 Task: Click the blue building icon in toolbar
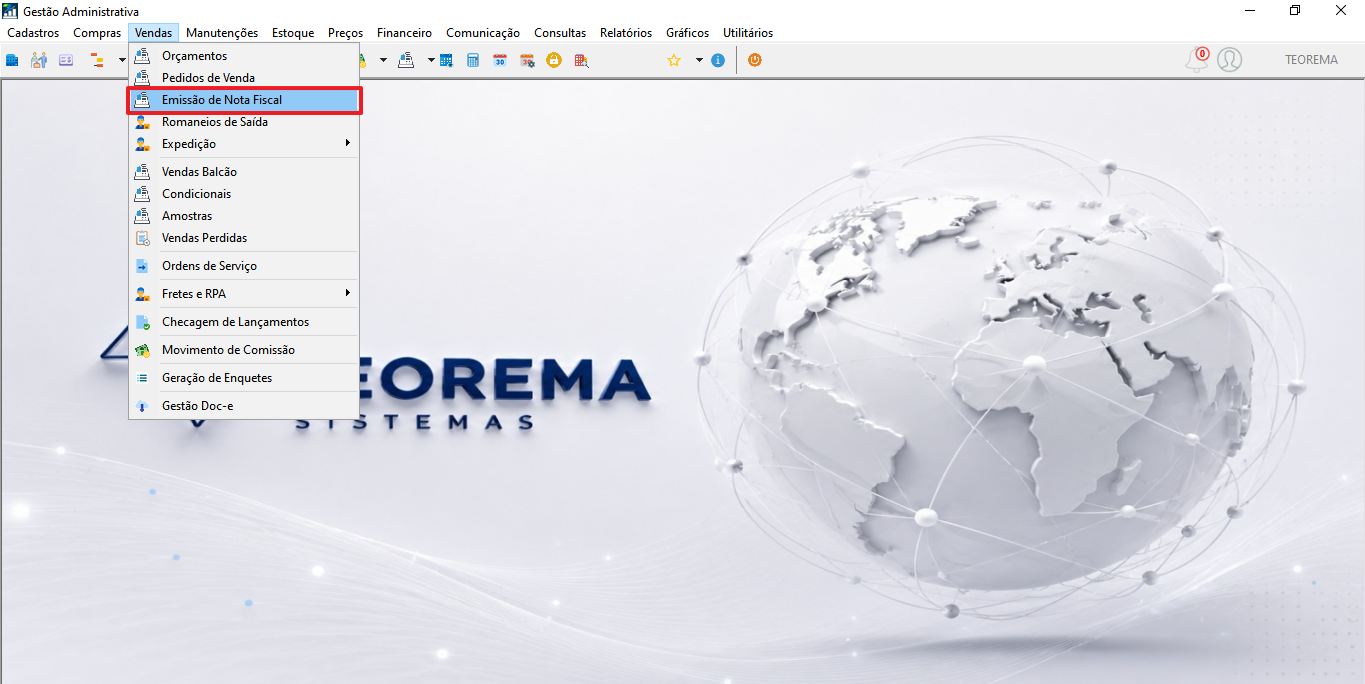[x=12, y=61]
